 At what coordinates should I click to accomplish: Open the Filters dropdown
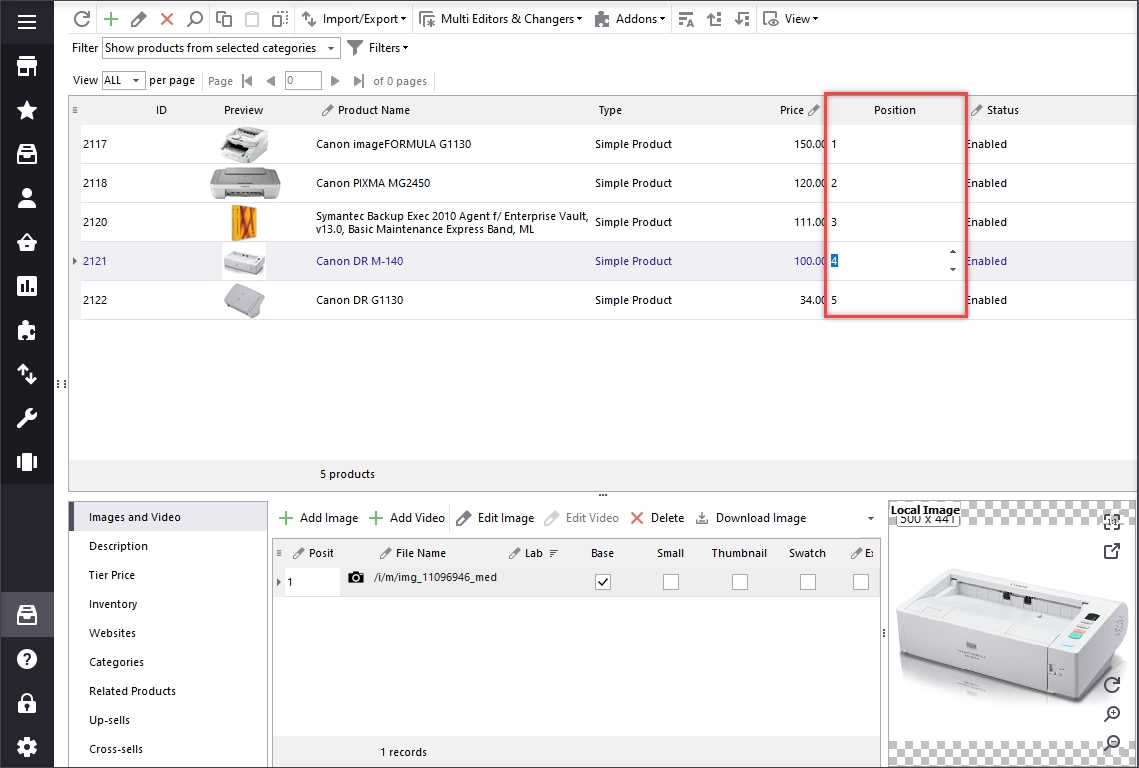click(x=378, y=48)
